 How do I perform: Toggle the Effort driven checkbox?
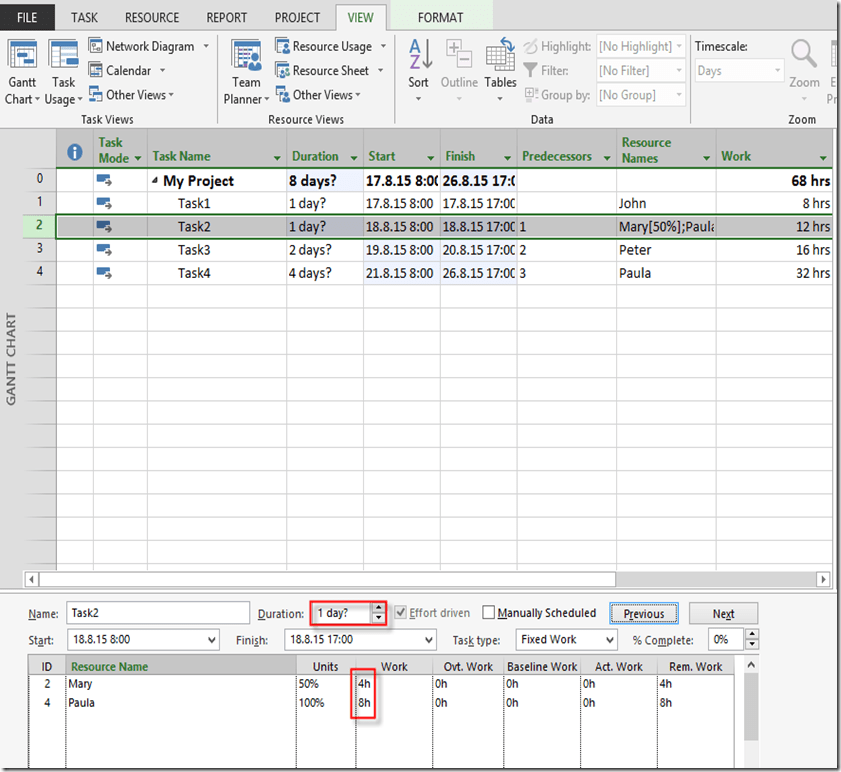(x=401, y=613)
